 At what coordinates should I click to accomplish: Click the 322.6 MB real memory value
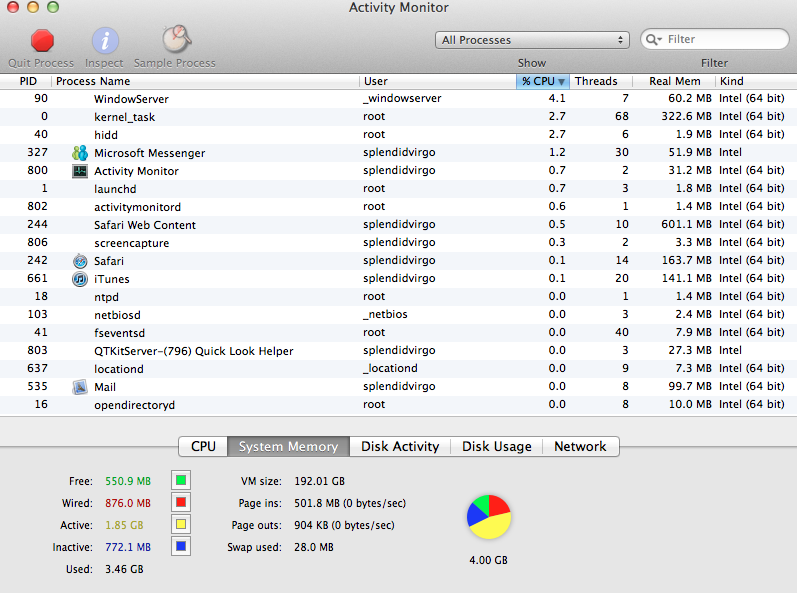(686, 116)
